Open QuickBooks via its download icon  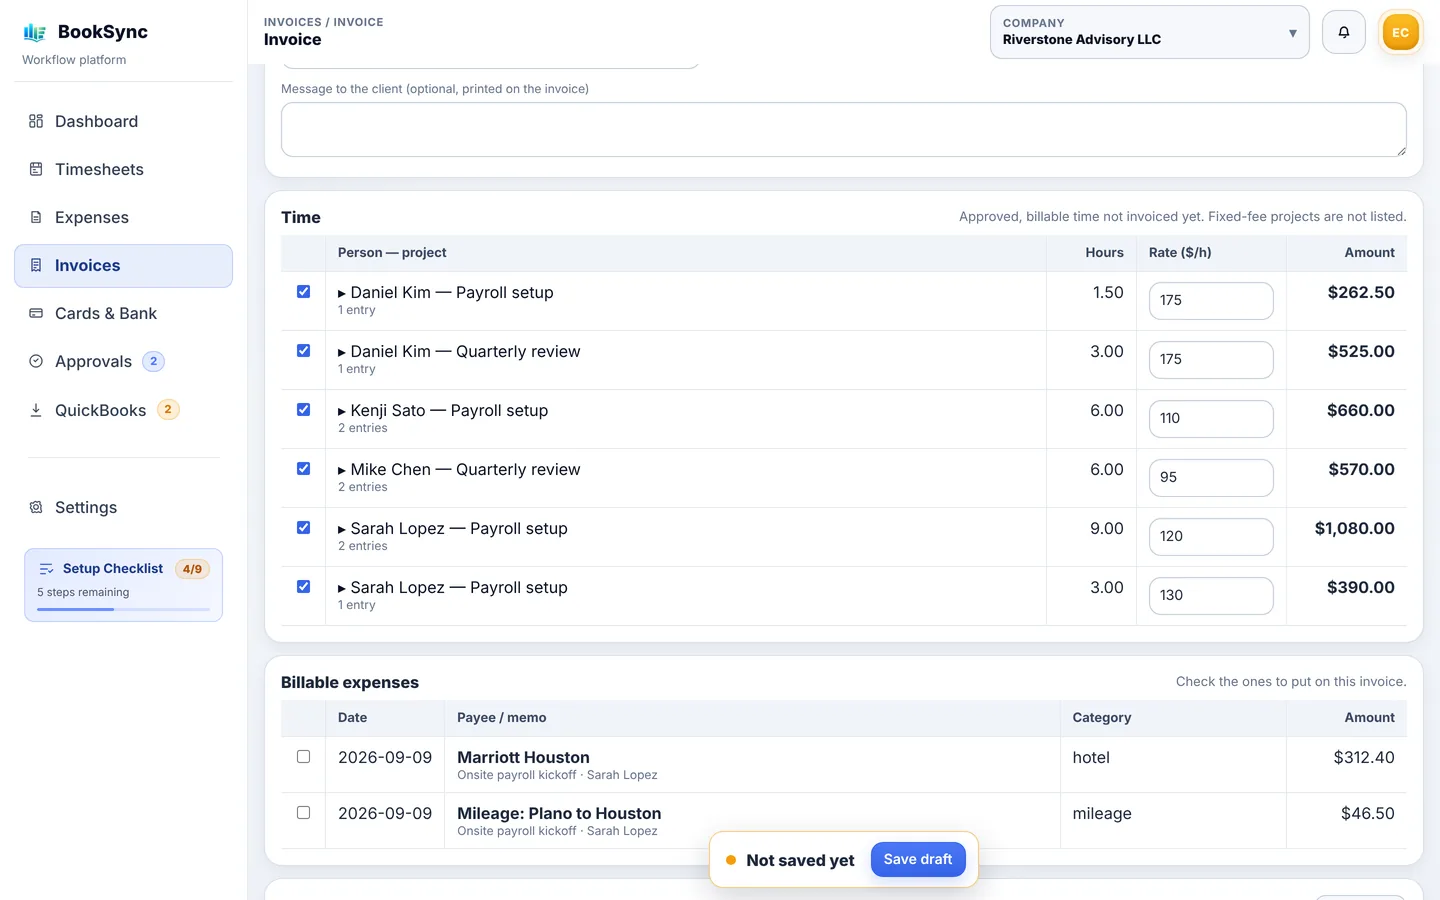(x=36, y=410)
